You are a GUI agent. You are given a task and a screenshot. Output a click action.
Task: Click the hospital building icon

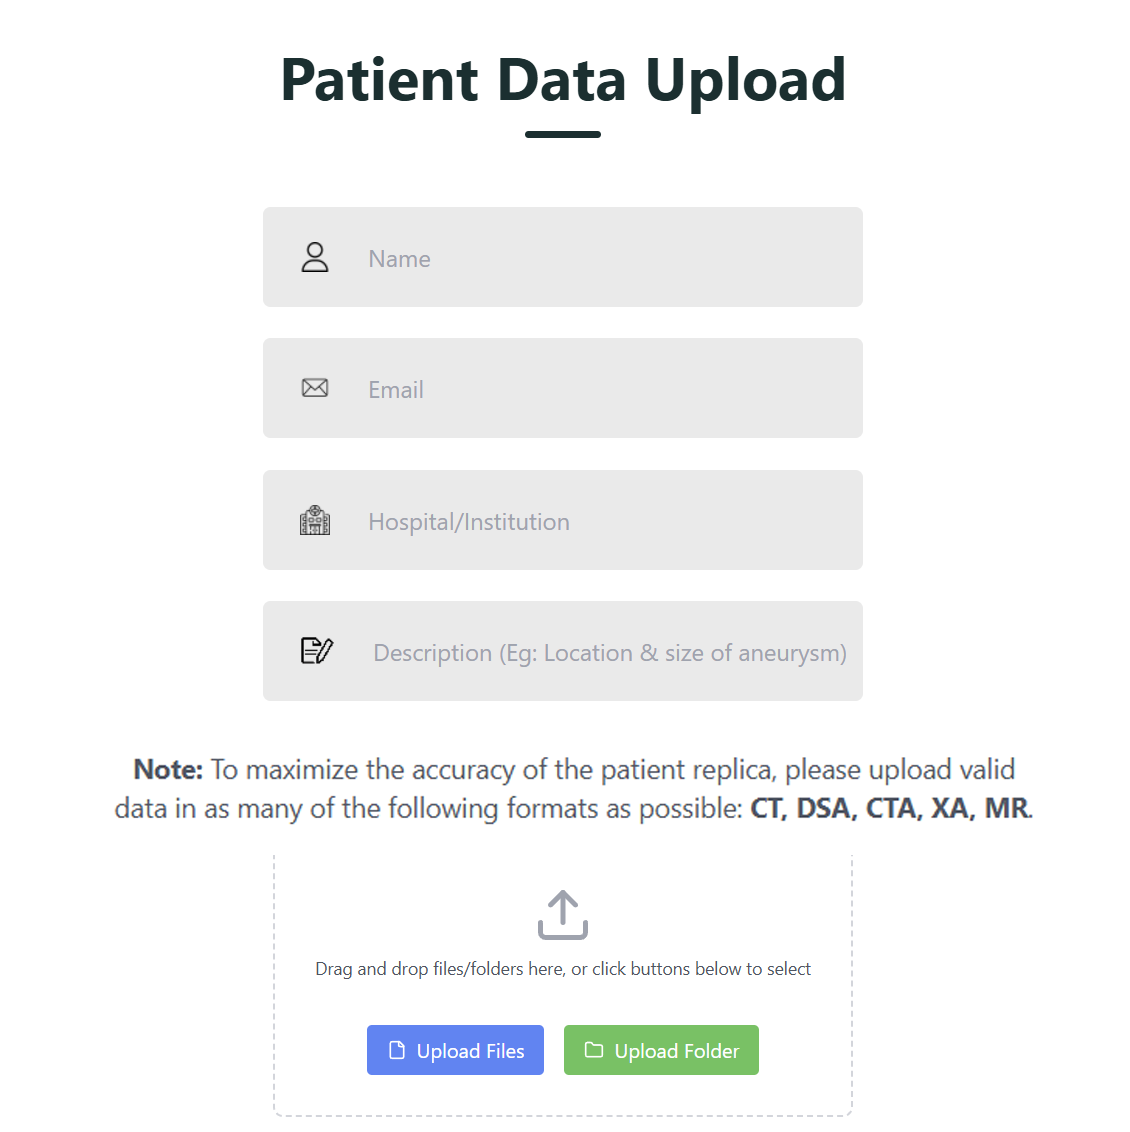tap(315, 520)
